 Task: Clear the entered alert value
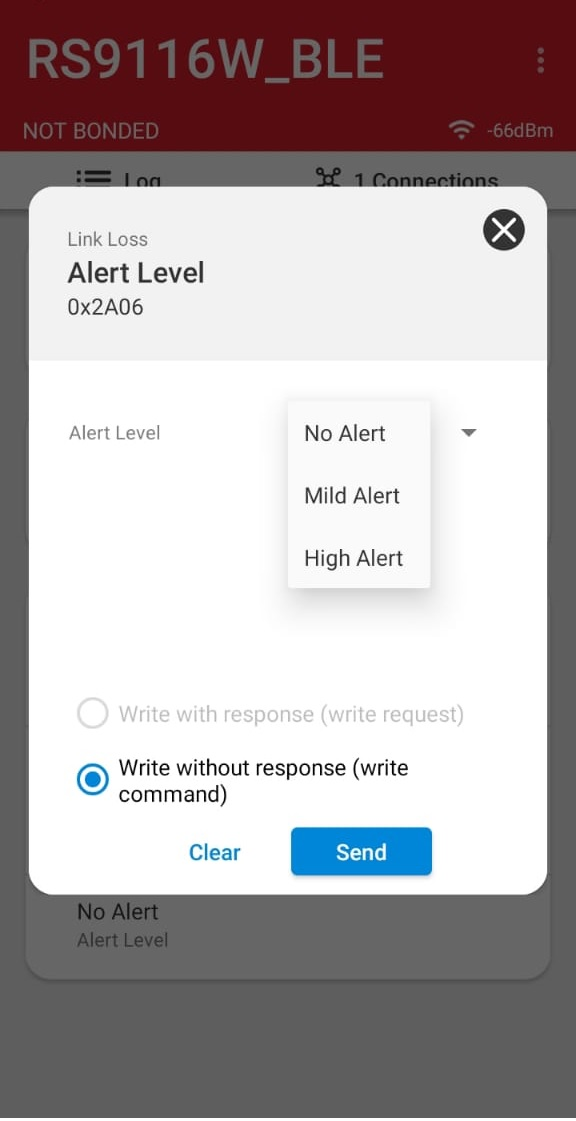pos(214,852)
